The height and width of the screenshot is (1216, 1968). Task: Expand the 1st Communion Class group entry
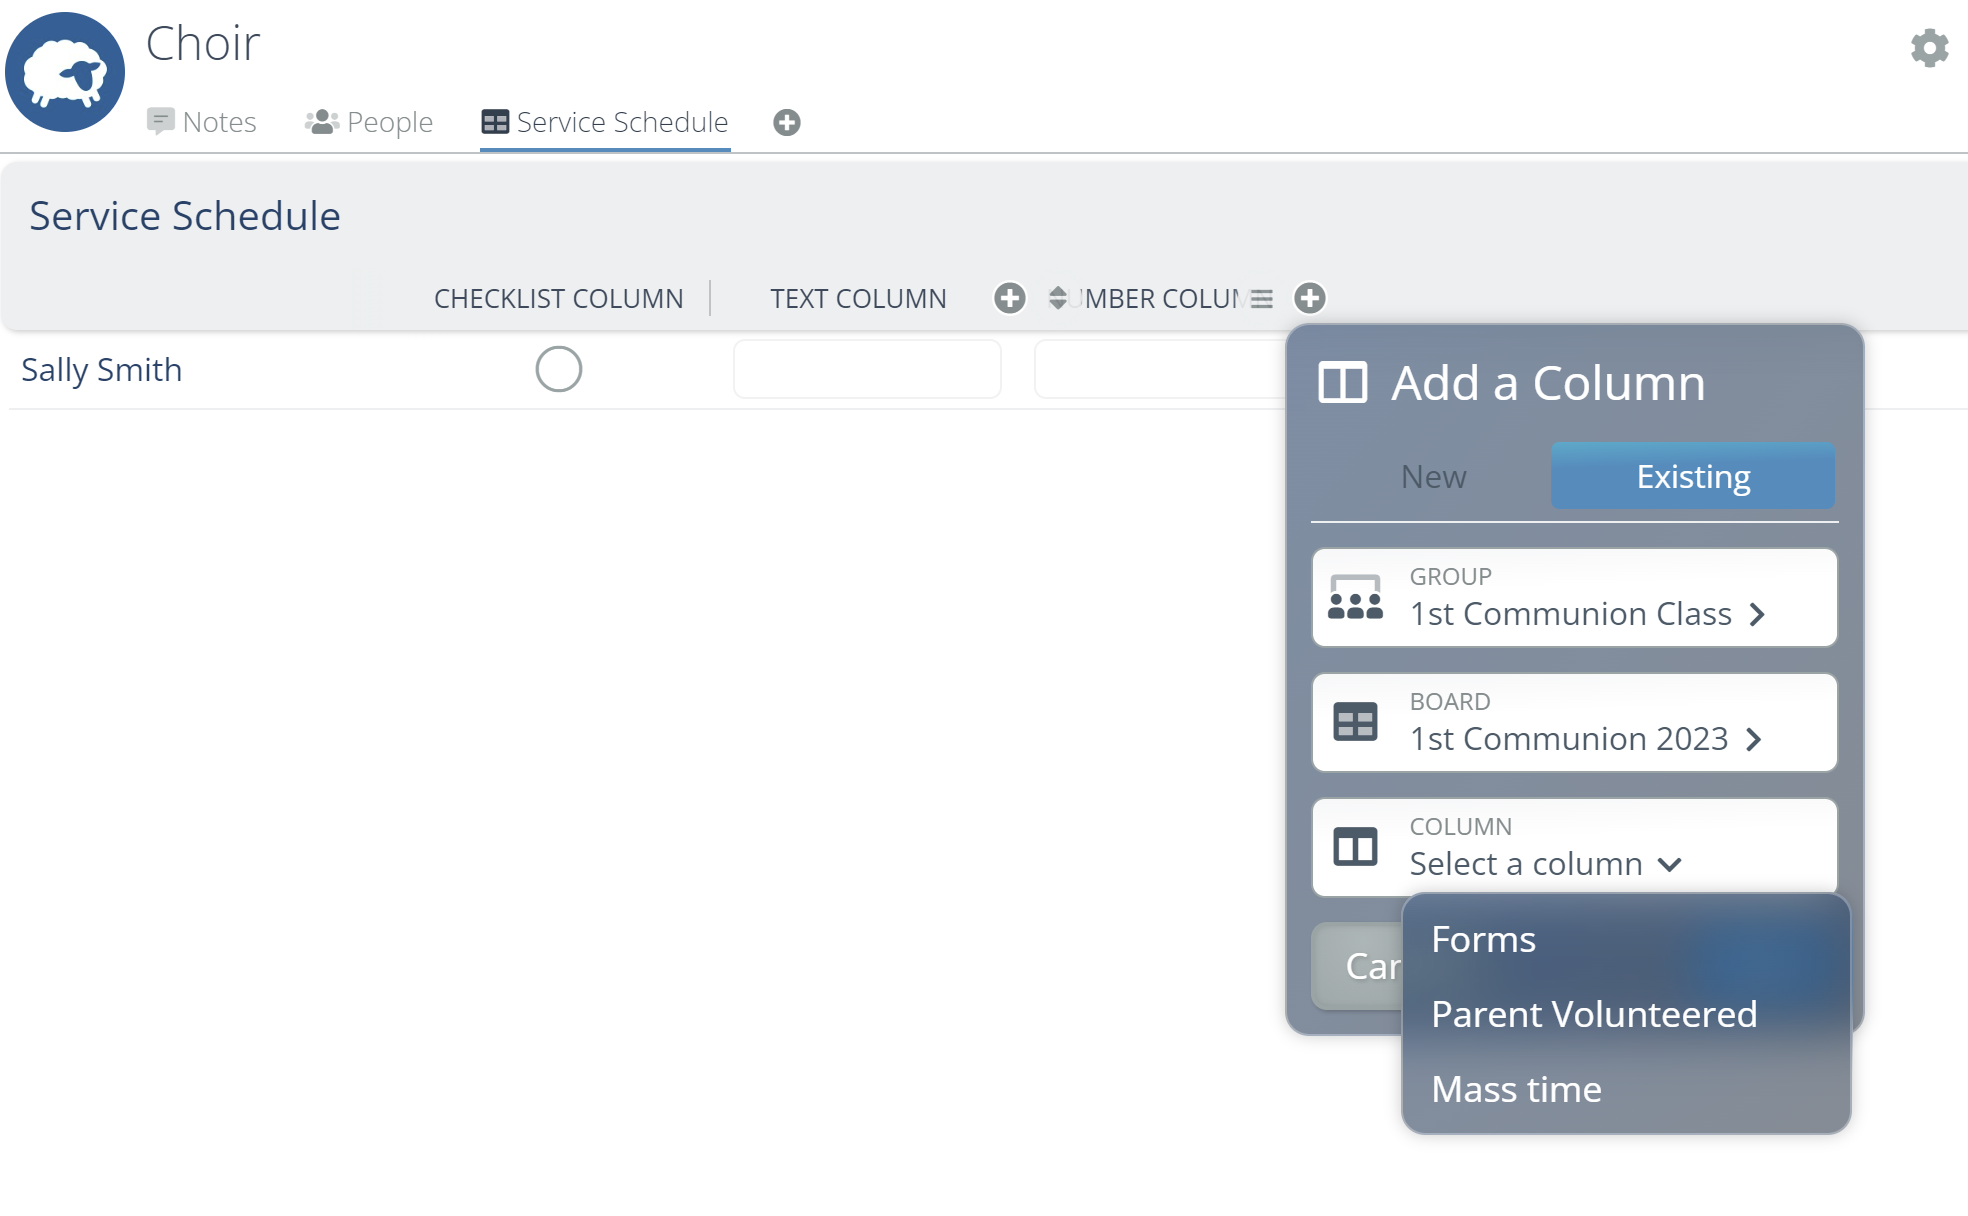pos(1758,615)
